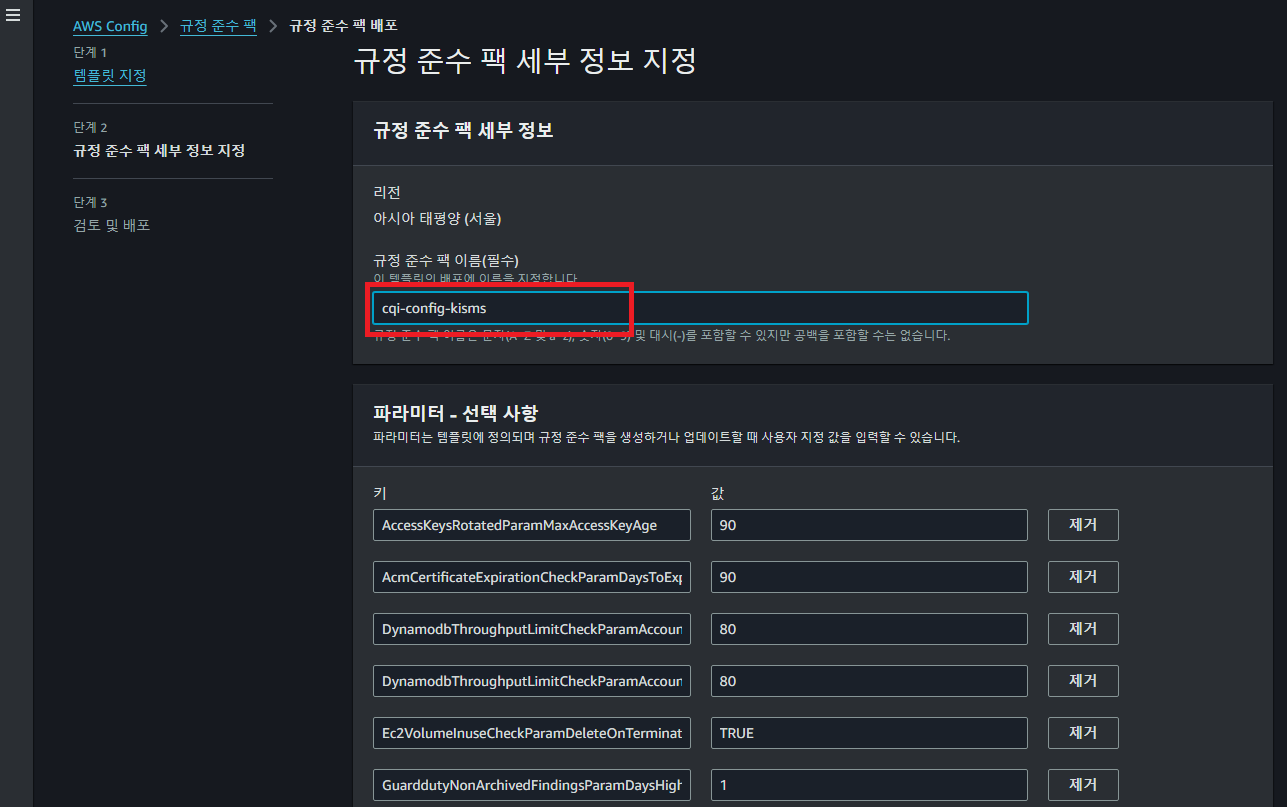Remove the second DynamodbThroughputLimitCheck parameter

pos(1082,680)
